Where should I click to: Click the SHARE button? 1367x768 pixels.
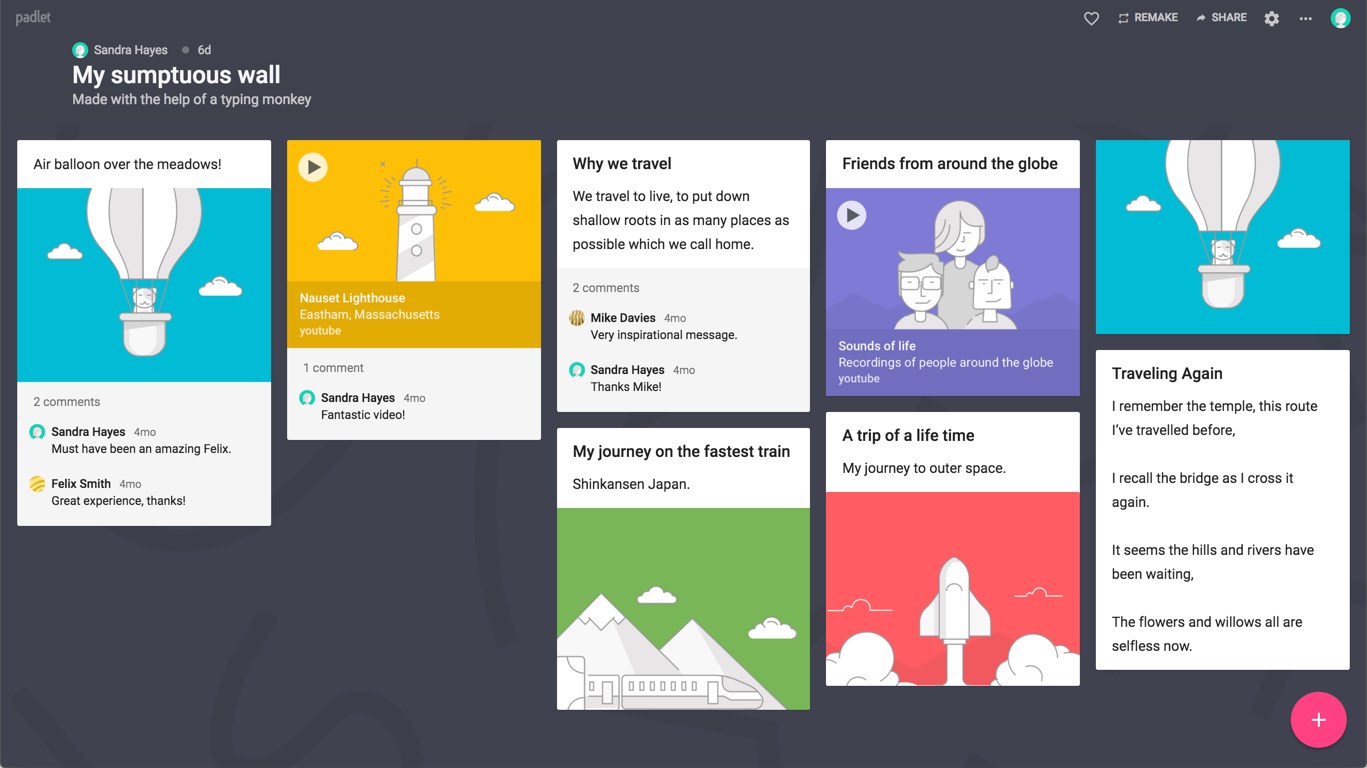point(1221,18)
